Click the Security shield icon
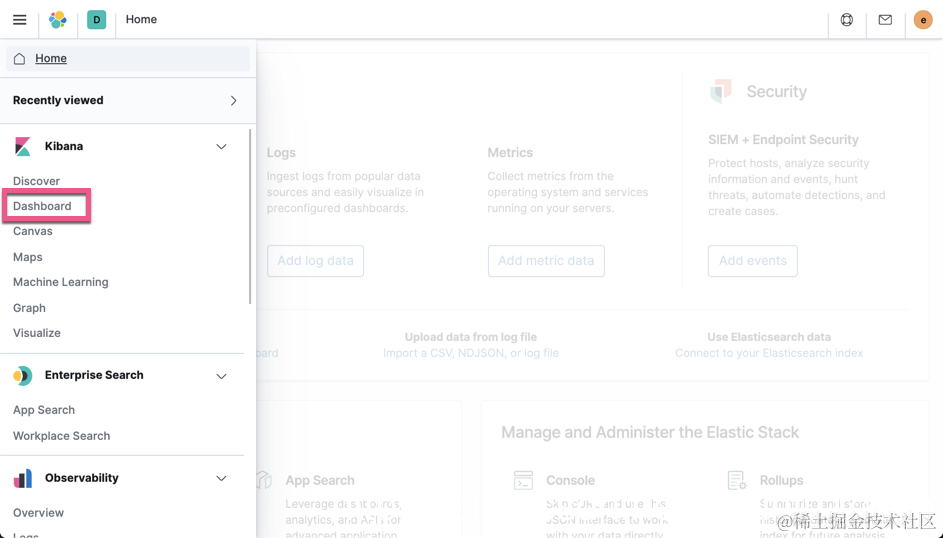Screen dimensions: 943x538 tap(720, 91)
